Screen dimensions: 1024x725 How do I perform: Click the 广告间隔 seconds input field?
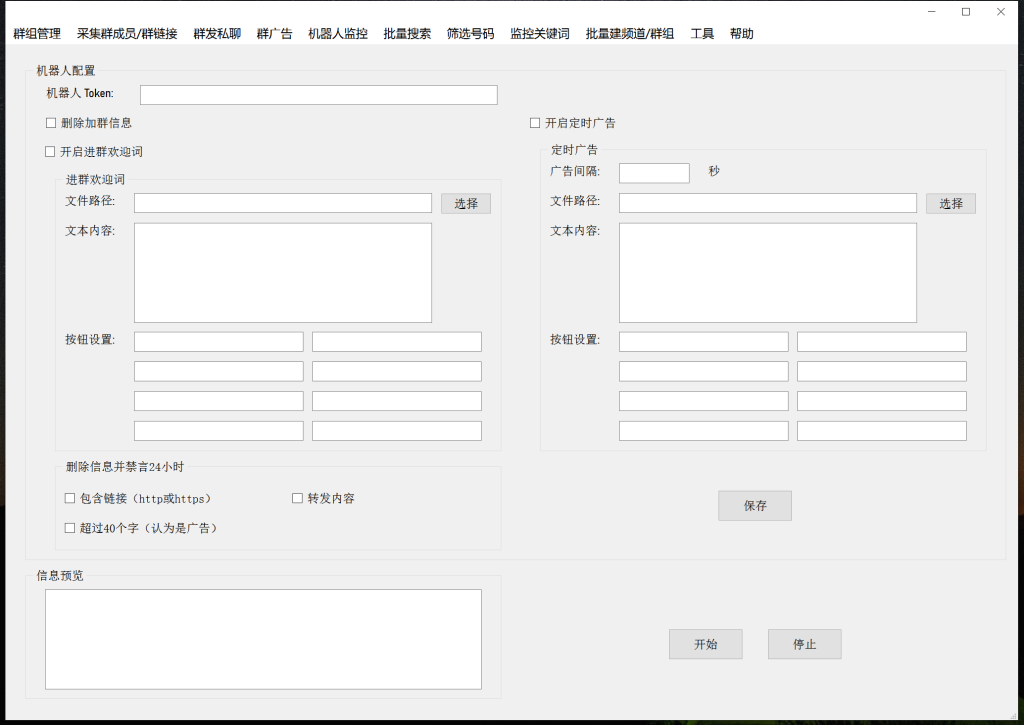pyautogui.click(x=653, y=172)
